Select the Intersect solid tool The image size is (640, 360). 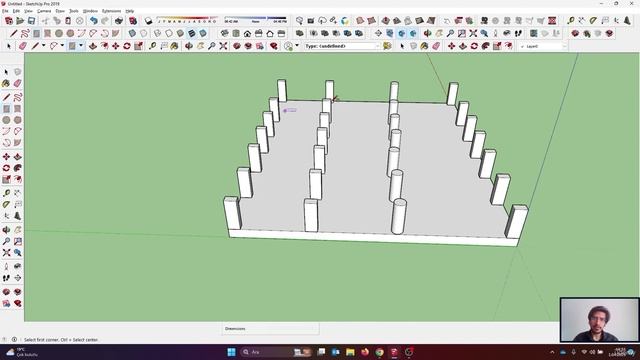[x=313, y=33]
